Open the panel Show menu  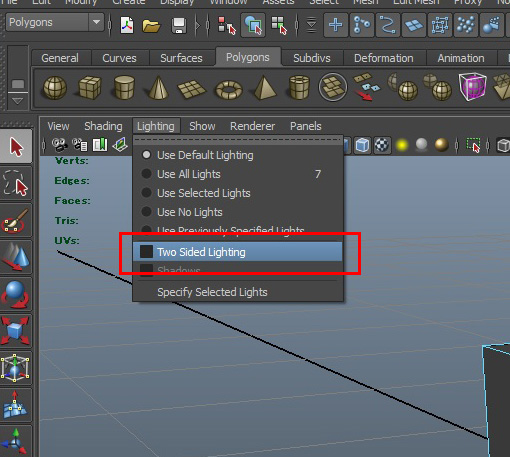point(202,126)
